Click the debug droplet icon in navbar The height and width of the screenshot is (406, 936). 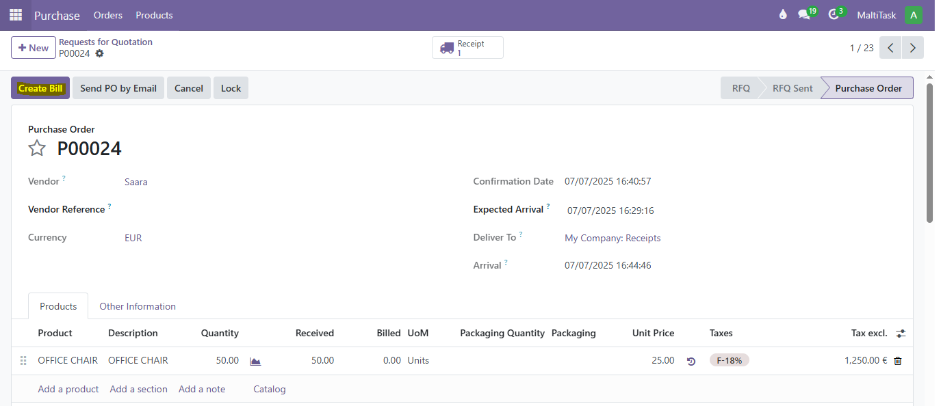[x=782, y=15]
